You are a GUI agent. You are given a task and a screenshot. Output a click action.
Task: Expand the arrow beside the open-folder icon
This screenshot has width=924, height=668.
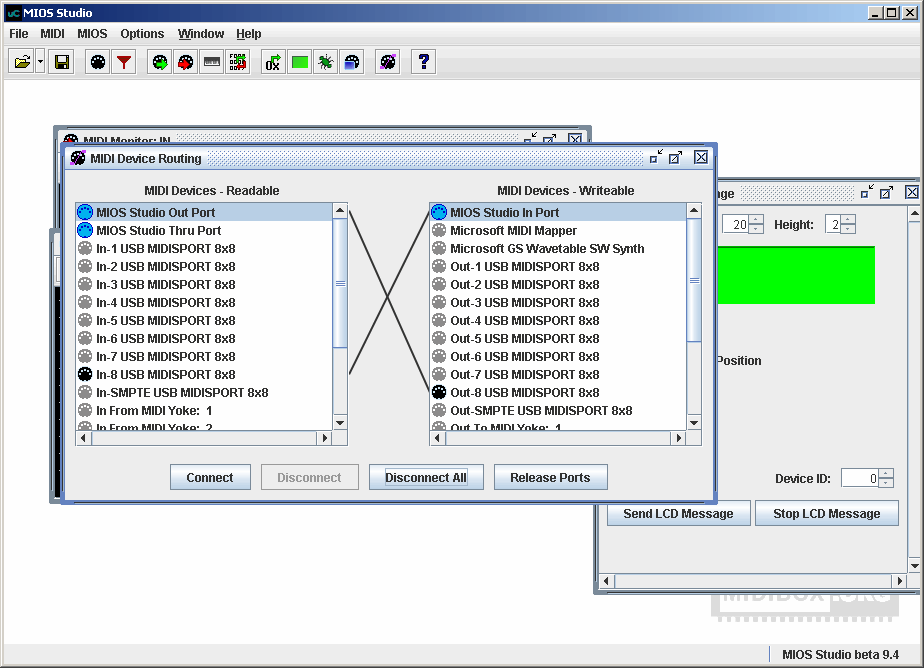coord(40,62)
